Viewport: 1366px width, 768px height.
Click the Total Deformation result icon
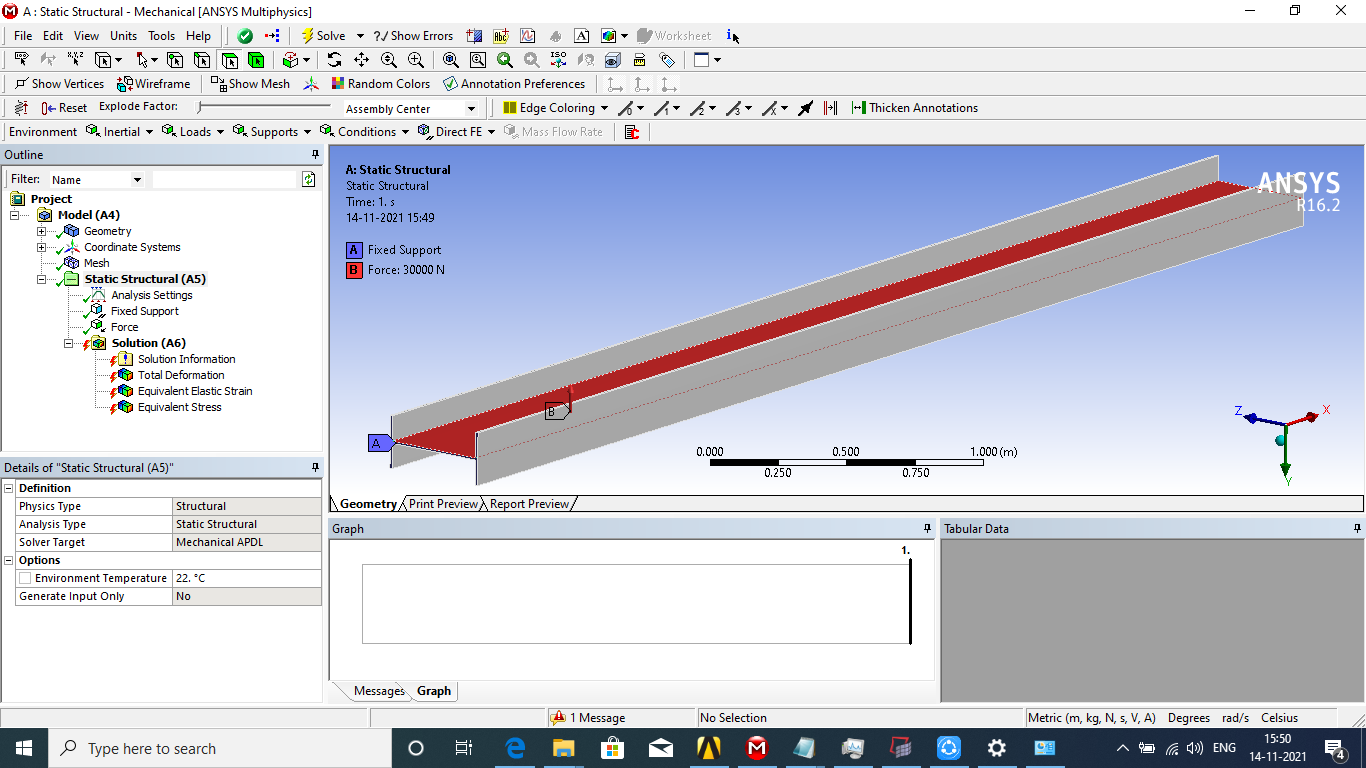(125, 375)
